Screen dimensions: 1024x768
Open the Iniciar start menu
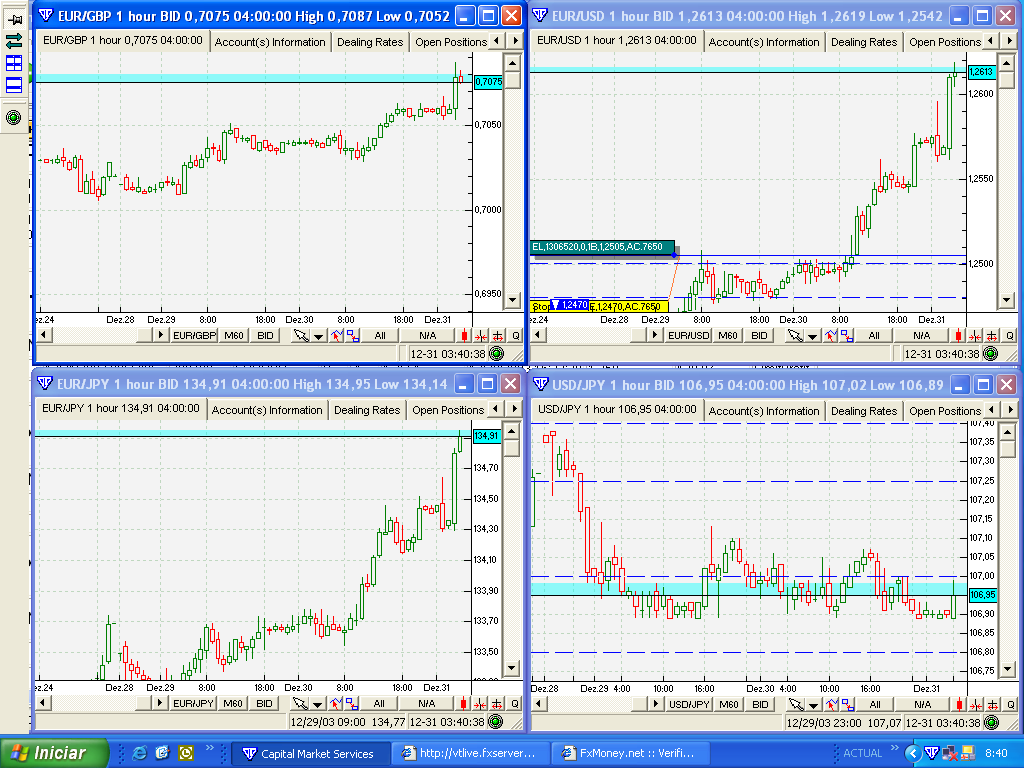click(x=54, y=754)
